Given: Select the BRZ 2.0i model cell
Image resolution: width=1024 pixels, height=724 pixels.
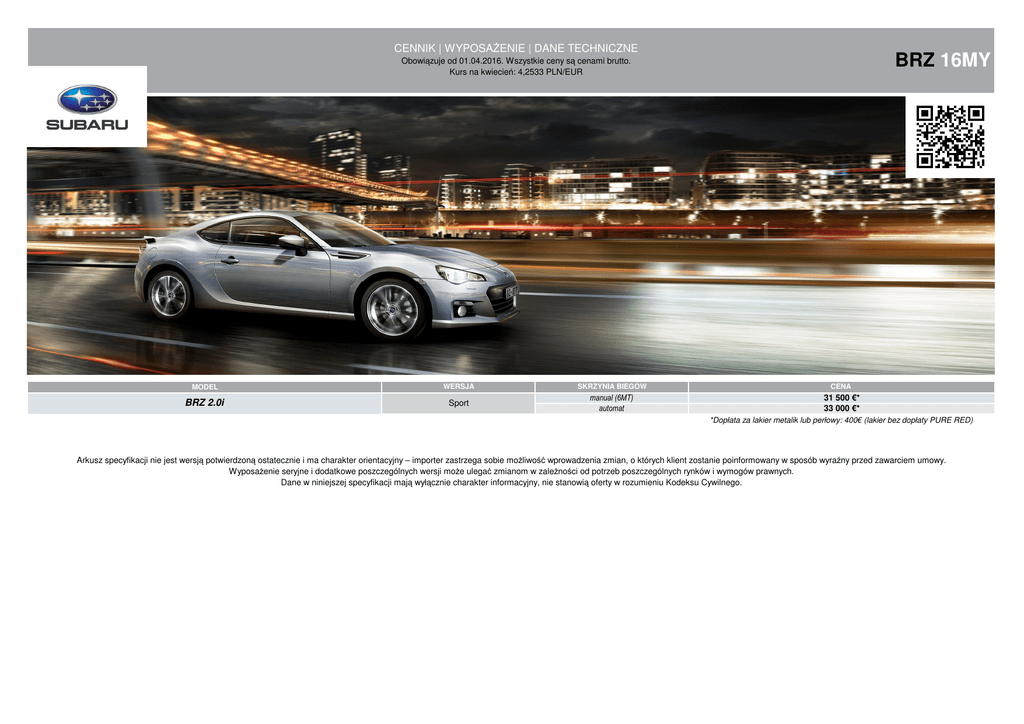Looking at the screenshot, I should tap(204, 403).
